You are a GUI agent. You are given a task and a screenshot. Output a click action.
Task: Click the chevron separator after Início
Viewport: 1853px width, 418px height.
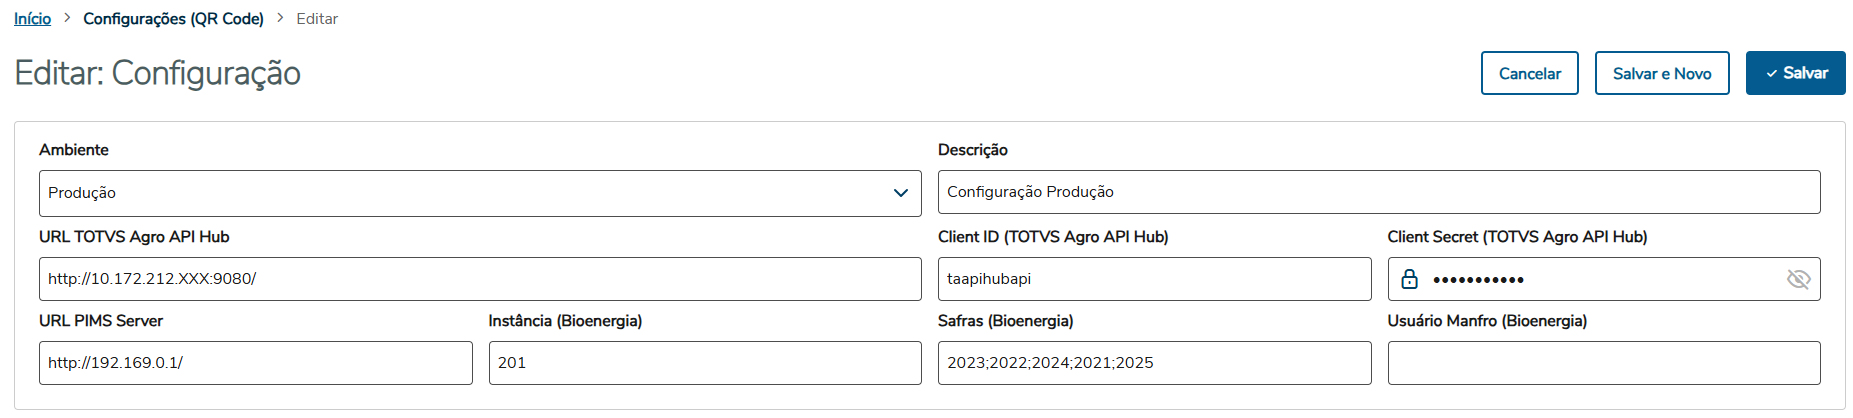point(67,18)
